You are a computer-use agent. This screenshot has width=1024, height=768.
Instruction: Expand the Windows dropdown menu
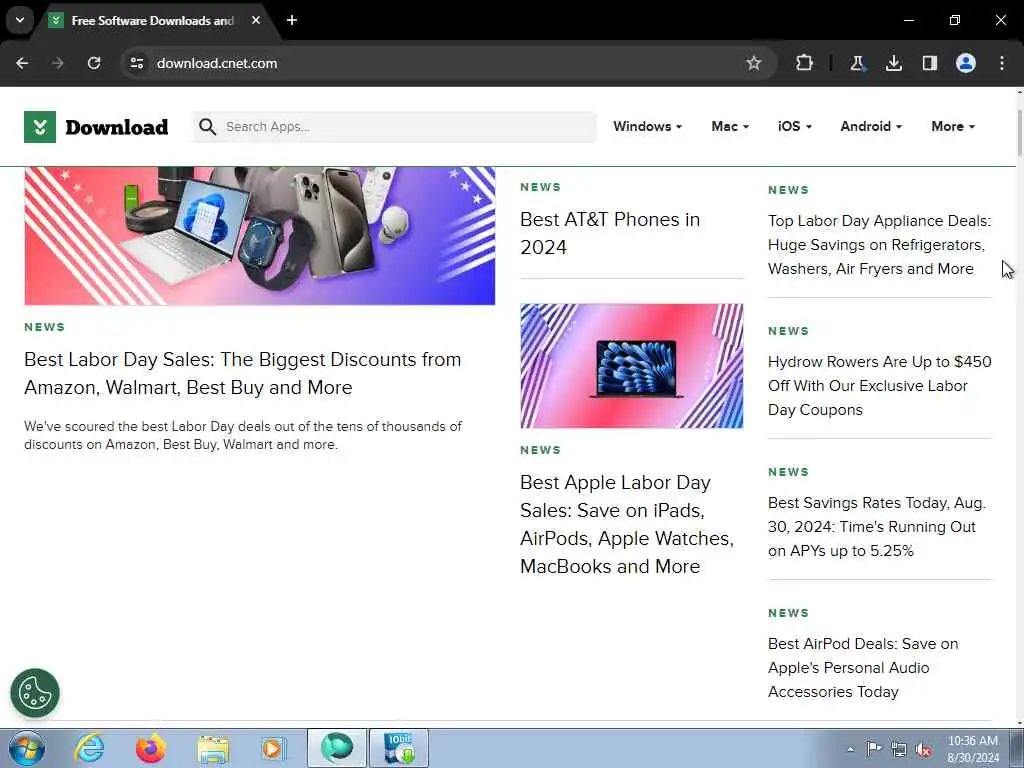point(647,127)
